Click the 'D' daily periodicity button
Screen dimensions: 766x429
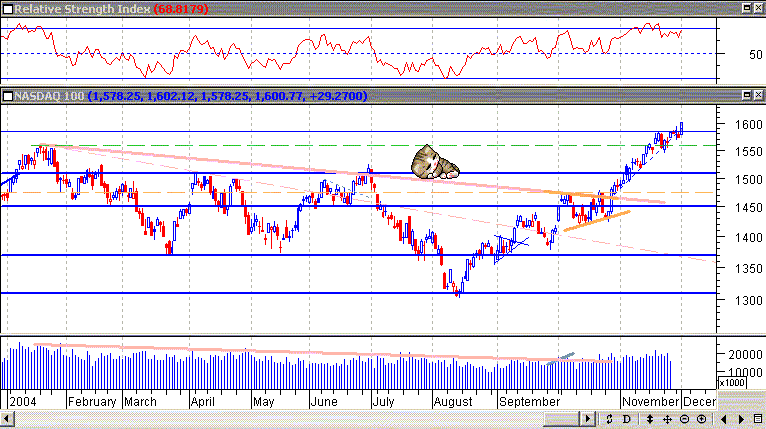[x=626, y=419]
